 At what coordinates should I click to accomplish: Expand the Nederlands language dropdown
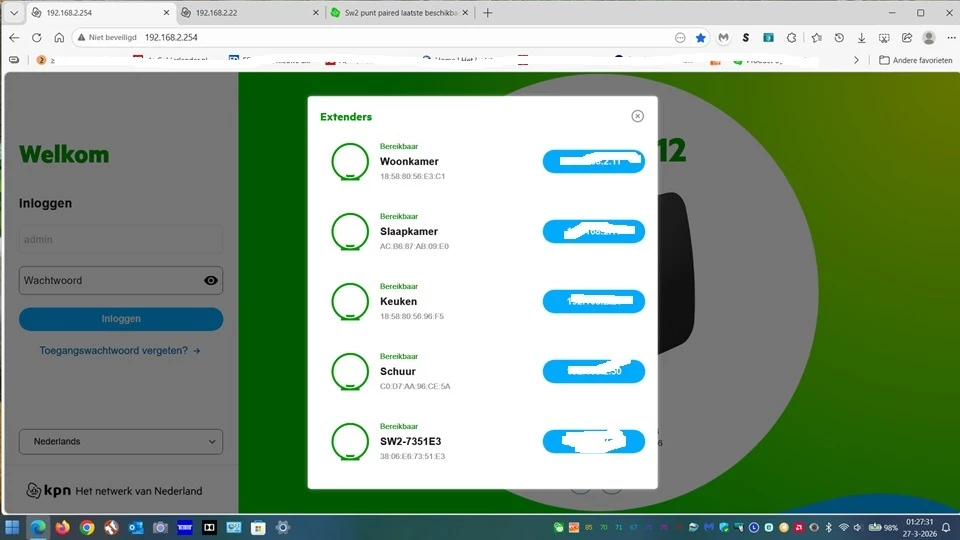click(x=121, y=441)
